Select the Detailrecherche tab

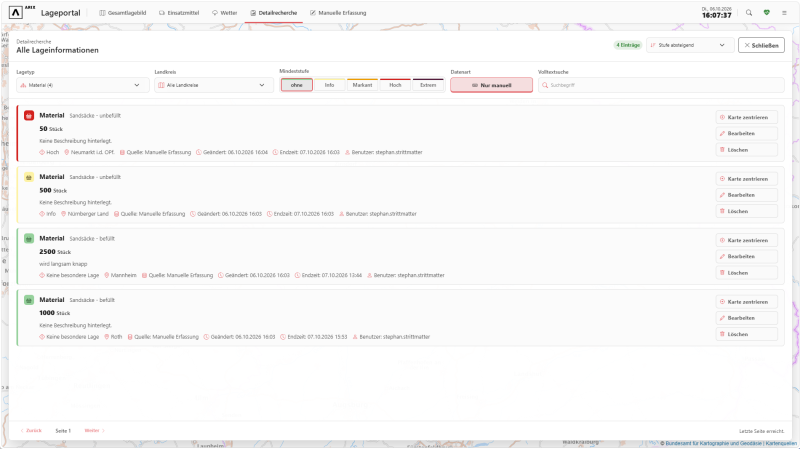273,13
